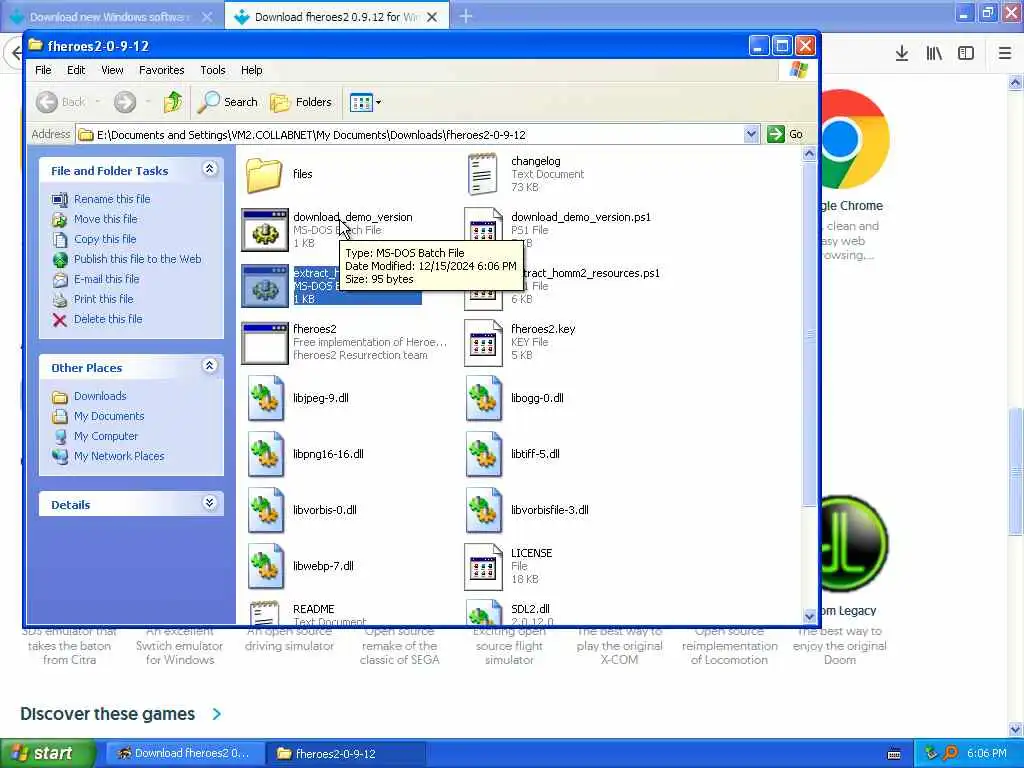The height and width of the screenshot is (768, 1024).
Task: Open Firefox library icon
Action: [934, 54]
